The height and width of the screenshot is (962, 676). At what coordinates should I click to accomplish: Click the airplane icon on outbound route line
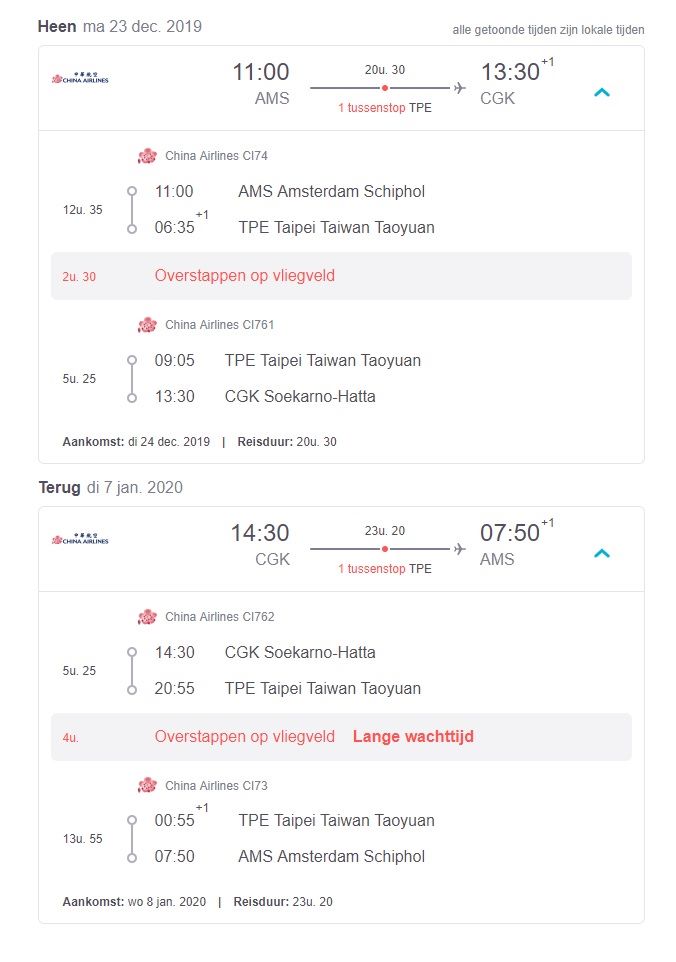point(459,88)
